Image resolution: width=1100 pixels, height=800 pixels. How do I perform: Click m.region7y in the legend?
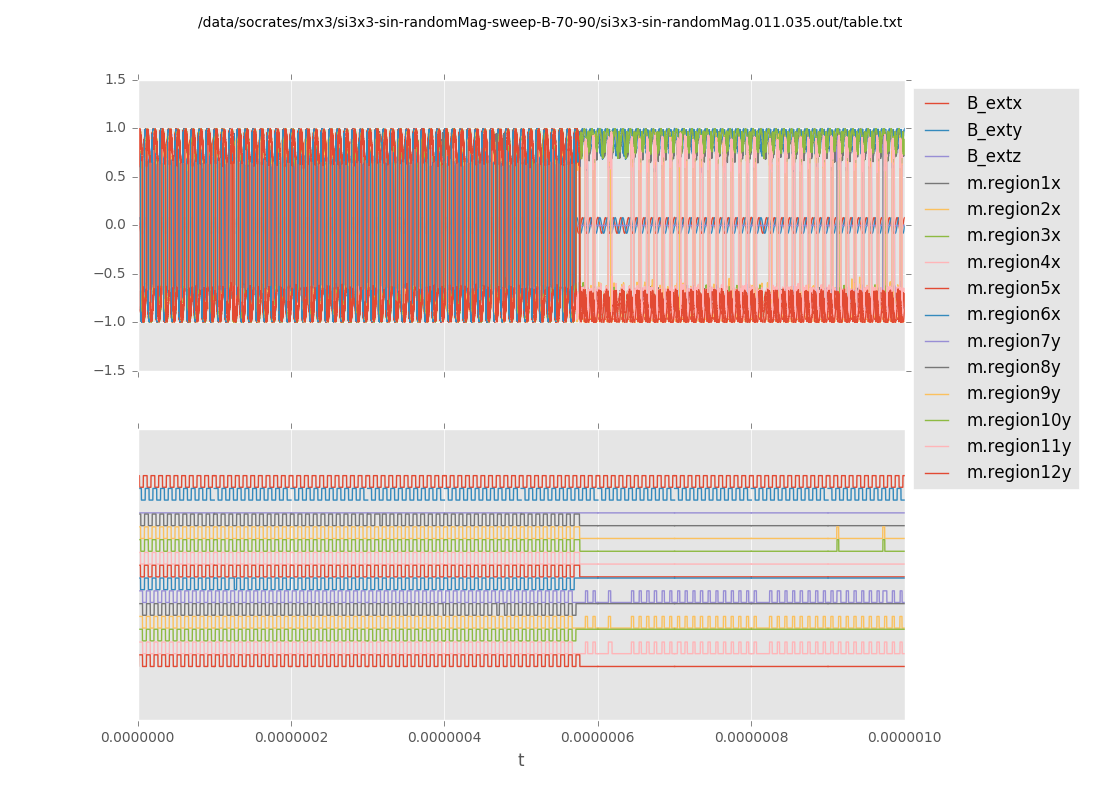click(1013, 341)
